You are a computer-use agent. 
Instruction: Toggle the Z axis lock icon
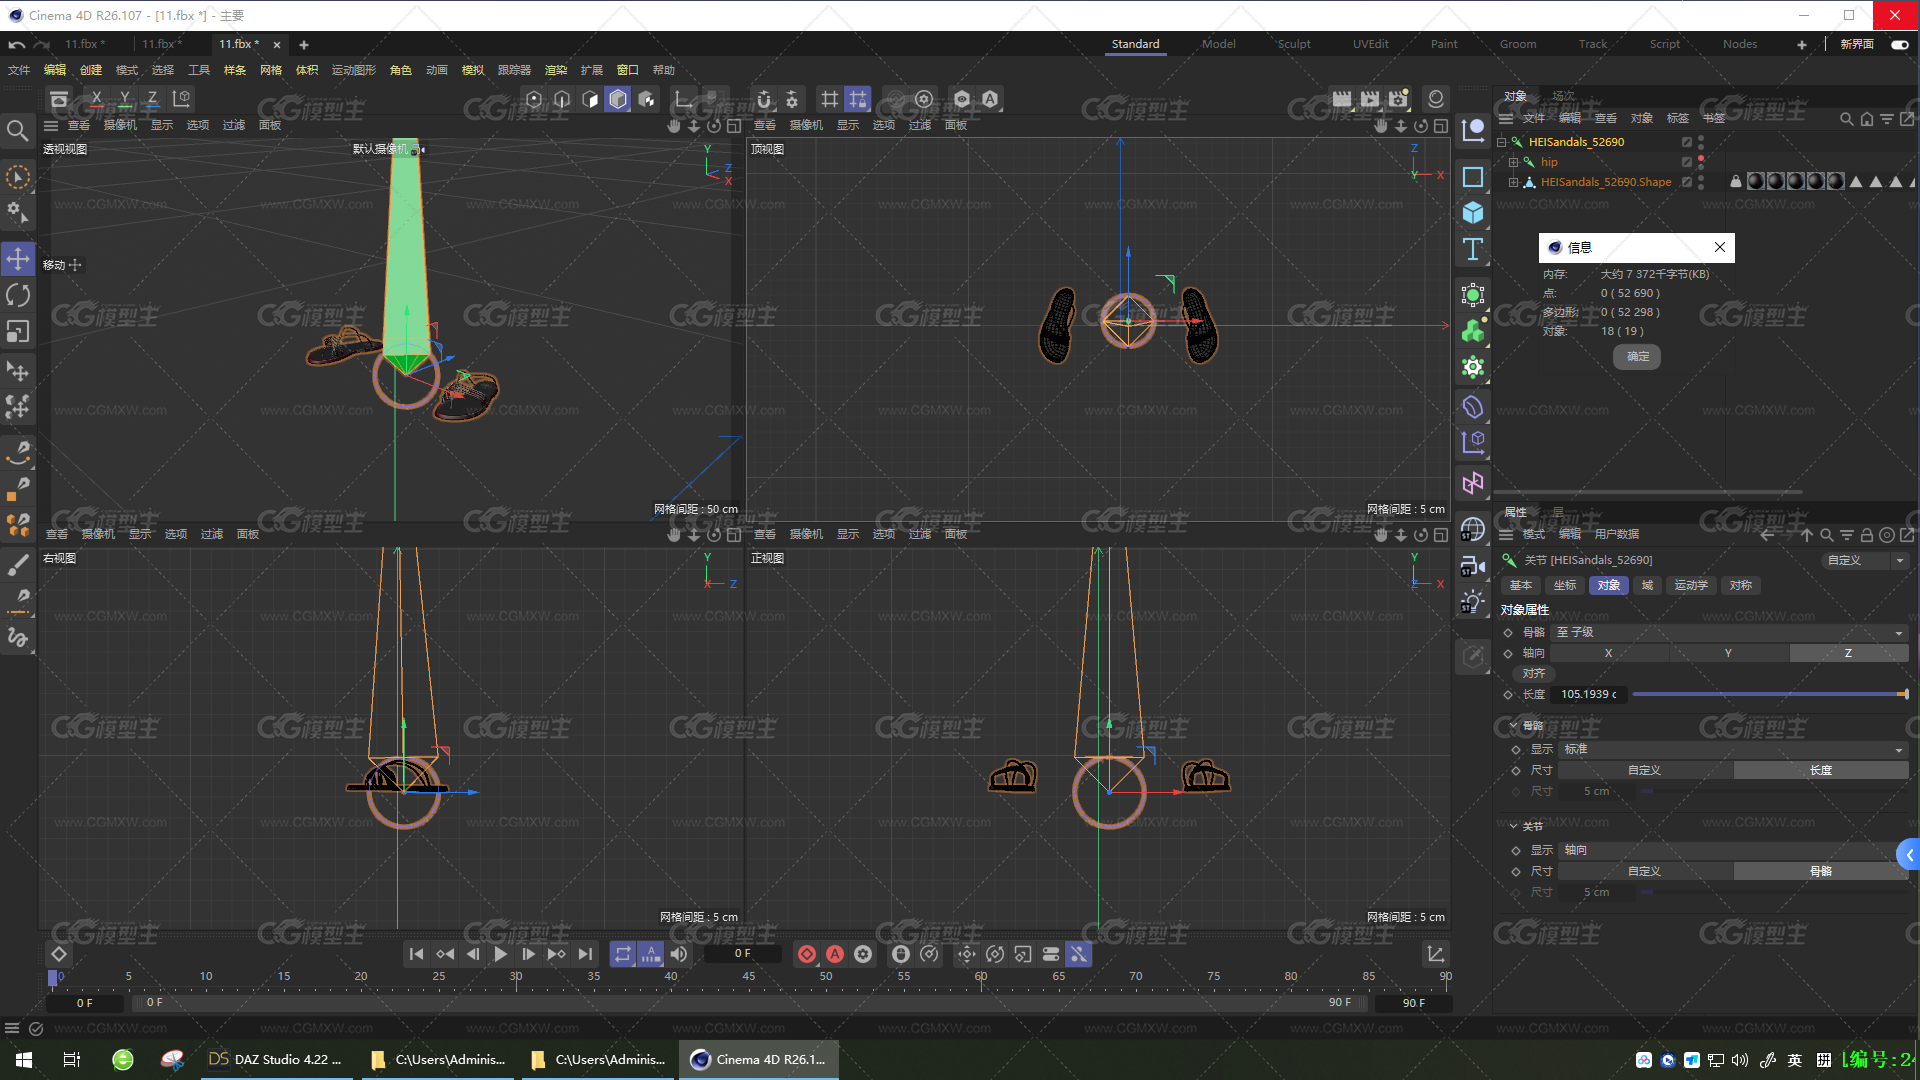tap(152, 99)
